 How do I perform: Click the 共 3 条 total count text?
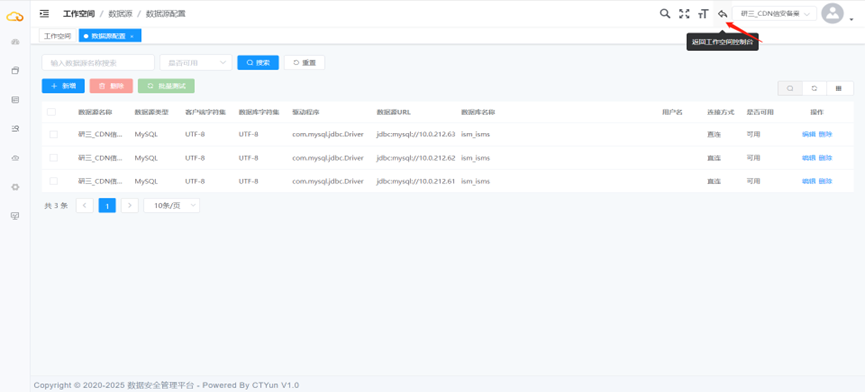pos(56,206)
